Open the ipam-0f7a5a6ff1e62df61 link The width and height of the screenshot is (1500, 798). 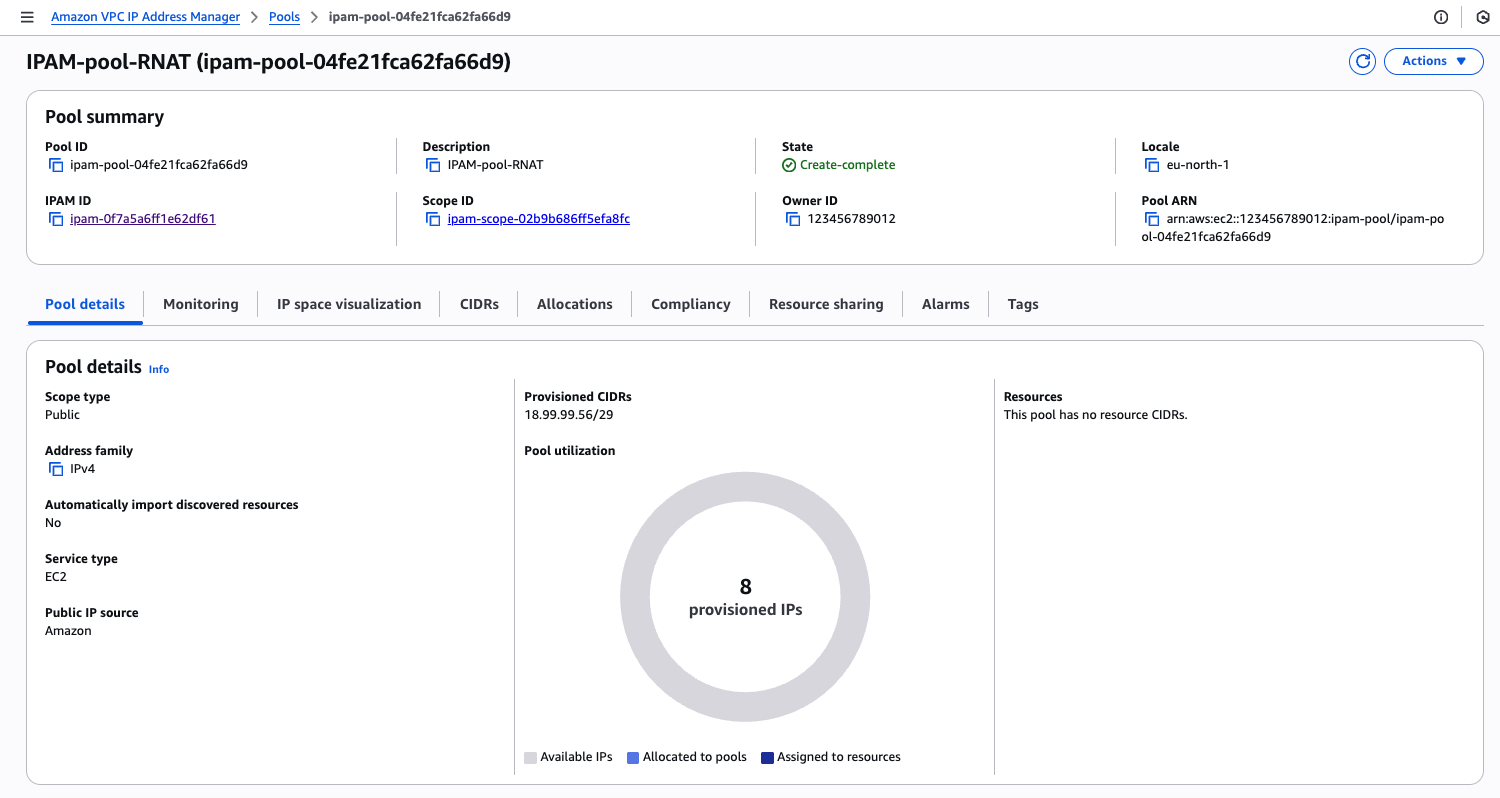click(x=143, y=219)
